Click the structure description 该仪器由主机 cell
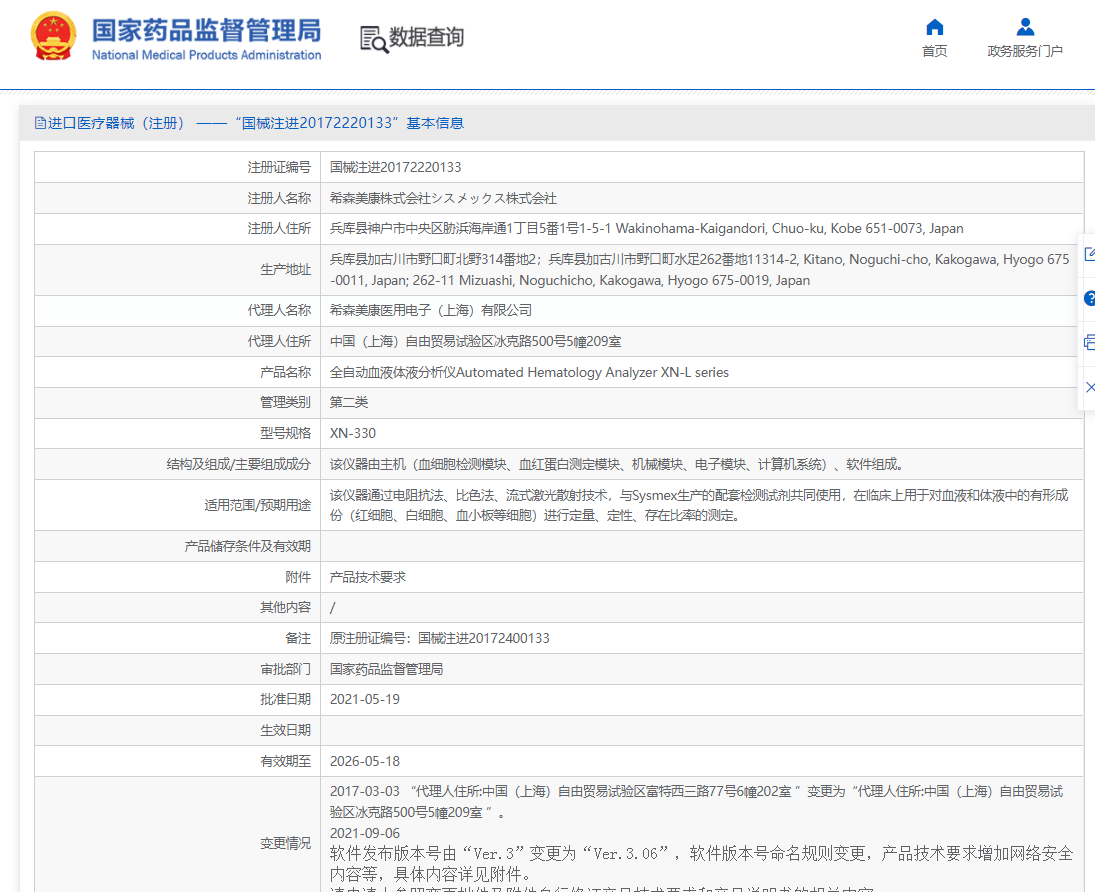 pos(702,464)
